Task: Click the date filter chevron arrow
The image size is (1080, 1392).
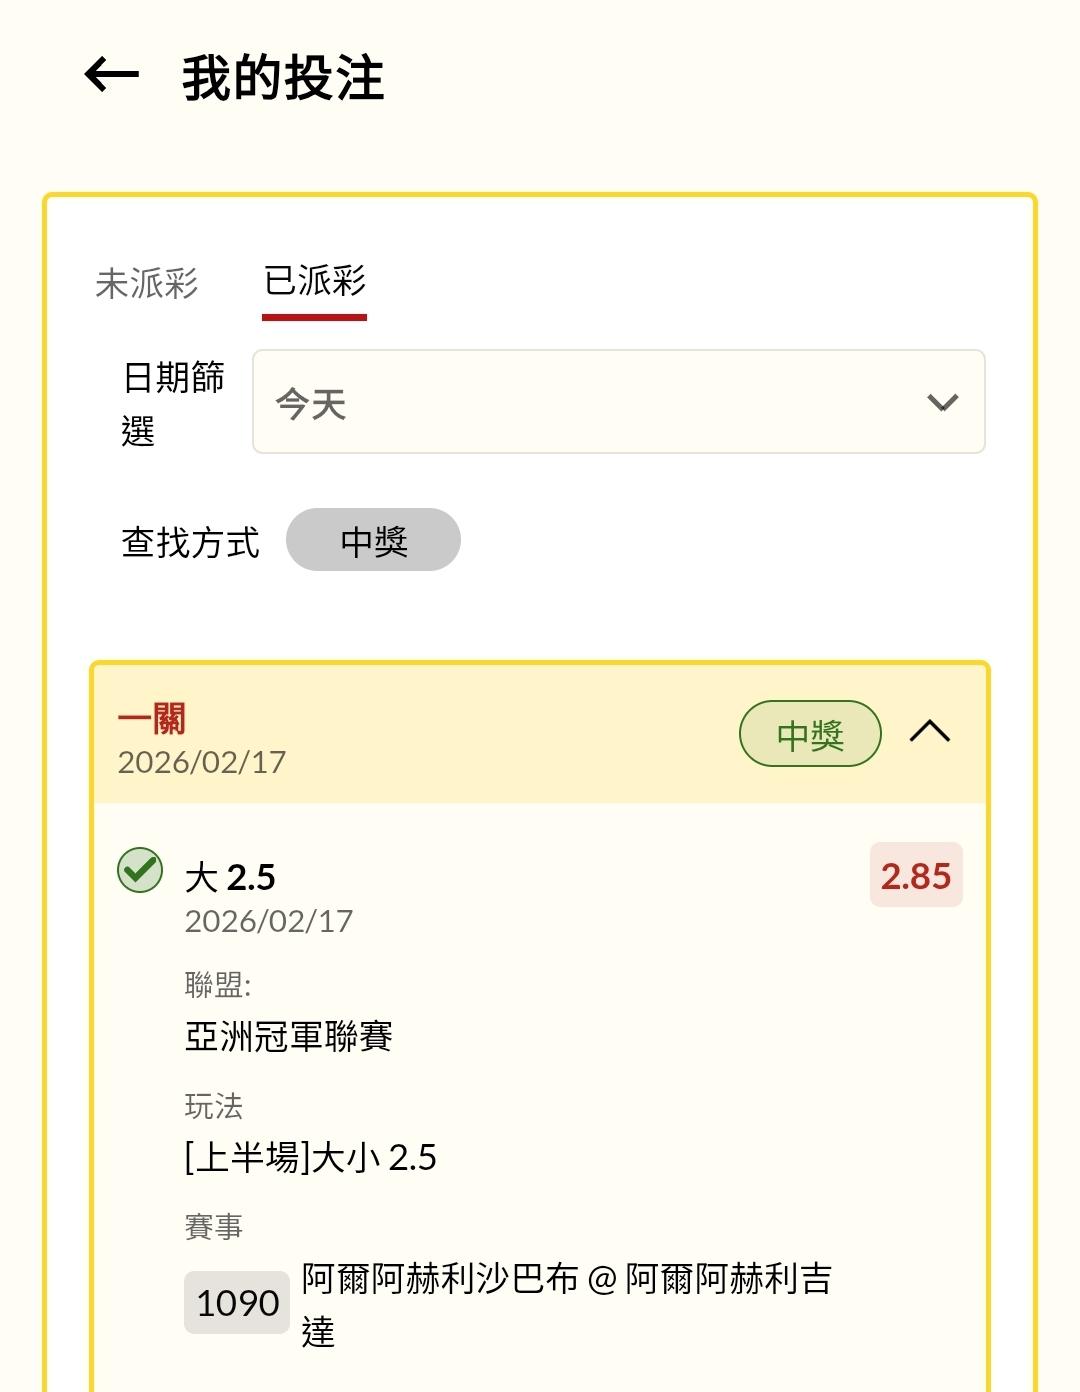Action: (x=942, y=403)
